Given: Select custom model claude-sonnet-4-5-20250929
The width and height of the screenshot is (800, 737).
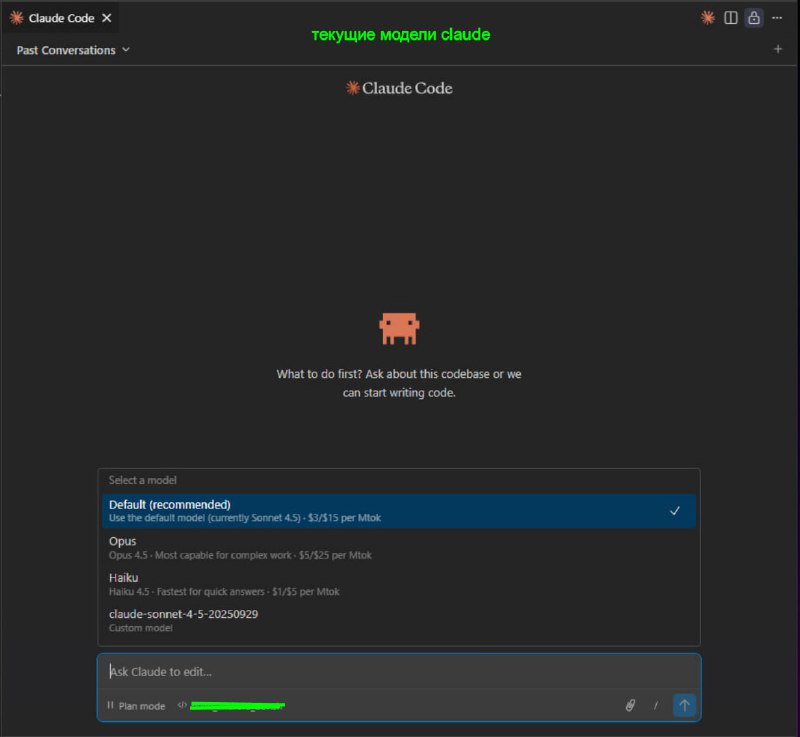Looking at the screenshot, I should pyautogui.click(x=399, y=620).
